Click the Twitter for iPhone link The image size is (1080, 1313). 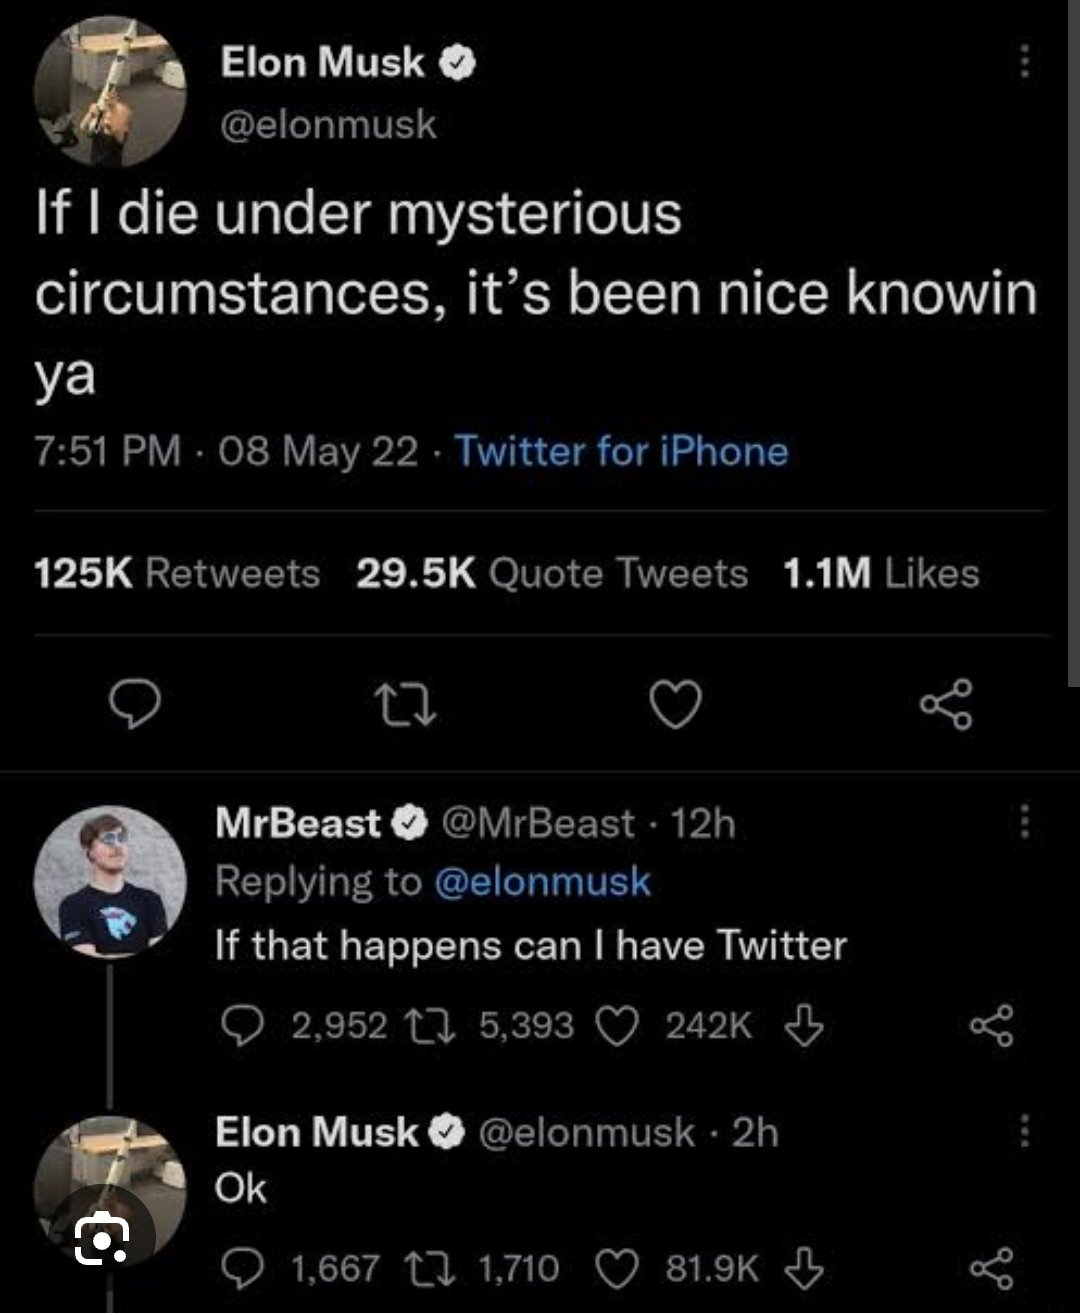point(622,452)
